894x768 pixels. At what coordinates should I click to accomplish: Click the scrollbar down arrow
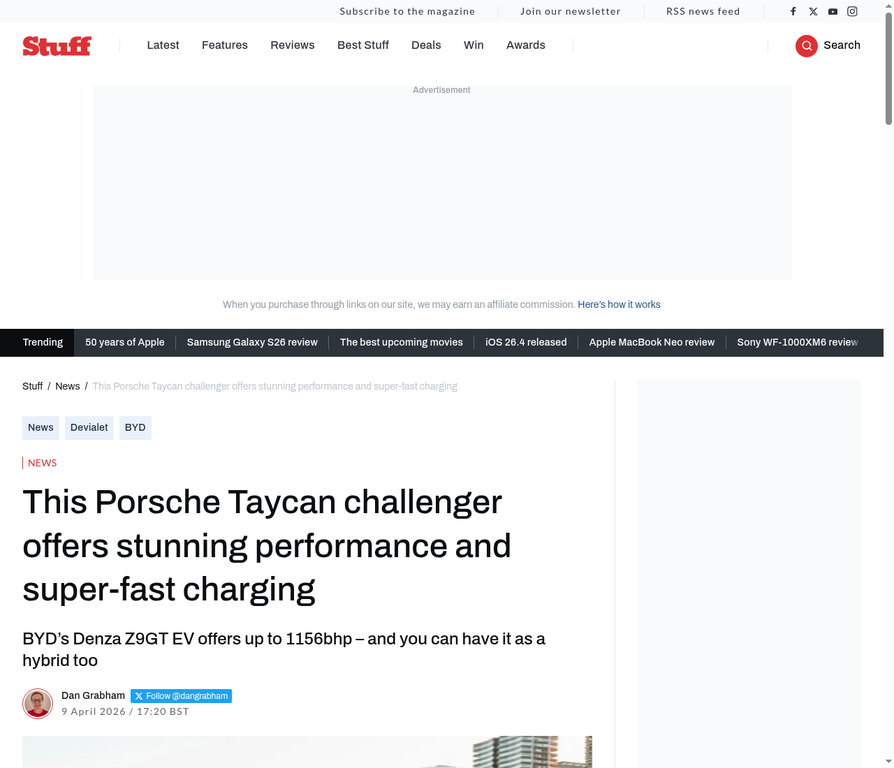888,762
